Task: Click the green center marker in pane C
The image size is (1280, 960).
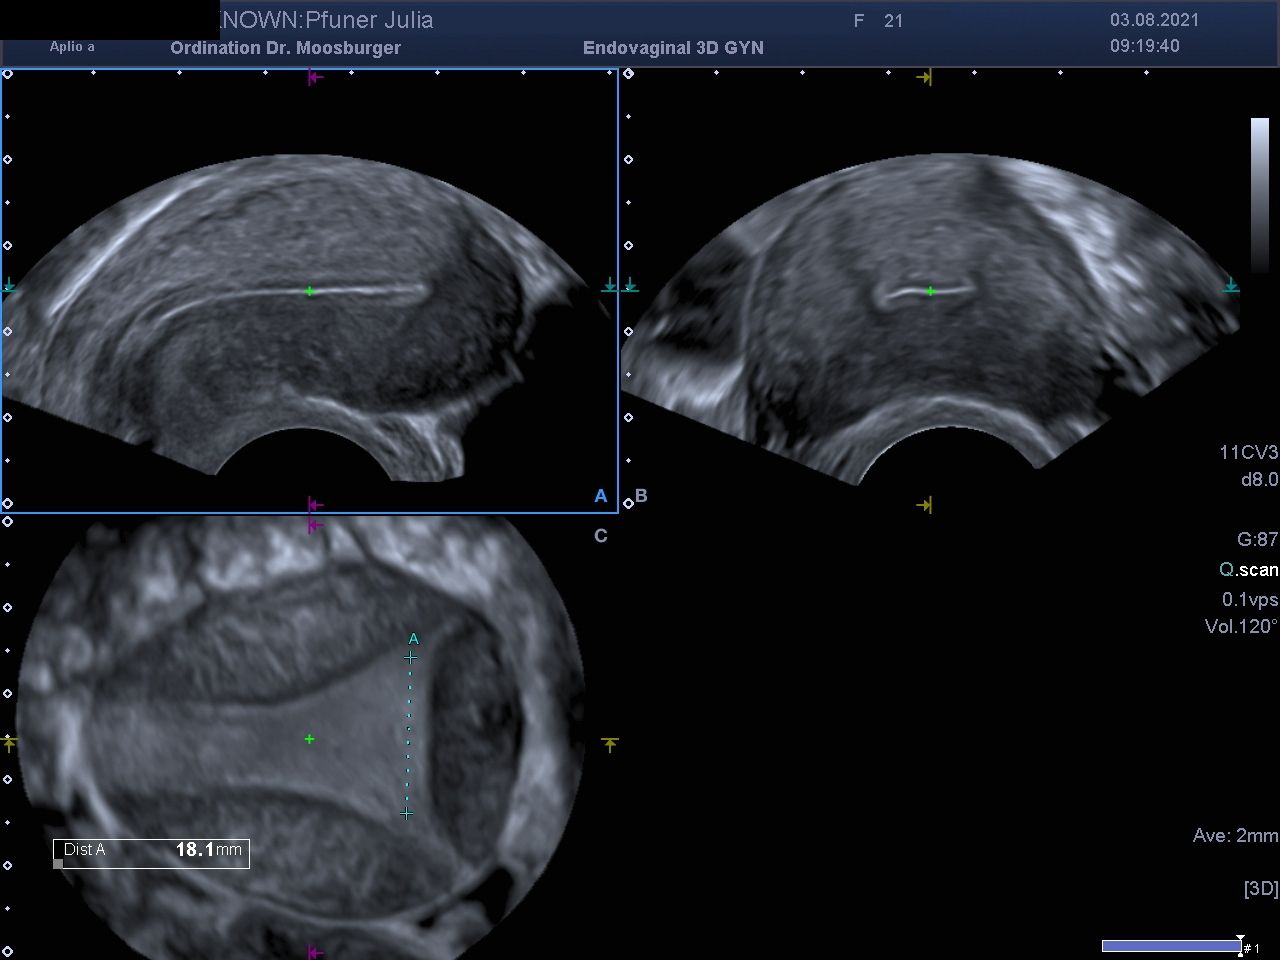Action: [x=310, y=739]
